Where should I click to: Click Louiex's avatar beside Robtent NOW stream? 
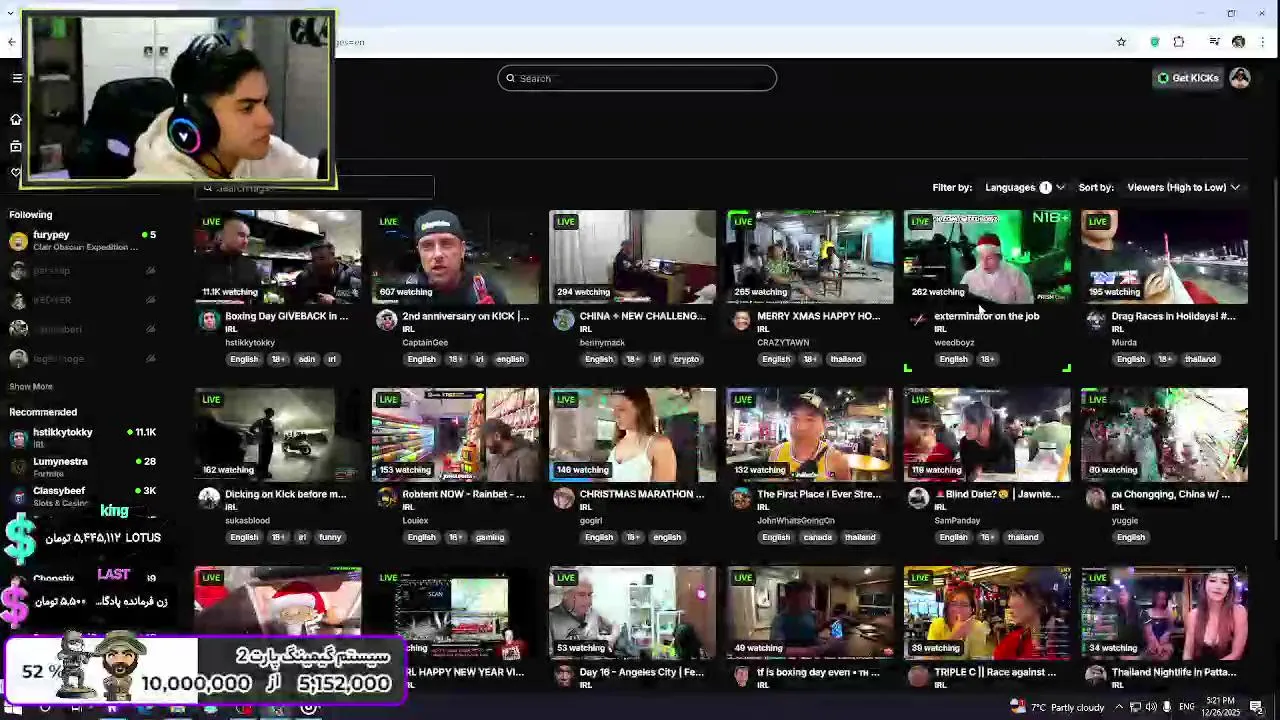[386, 498]
